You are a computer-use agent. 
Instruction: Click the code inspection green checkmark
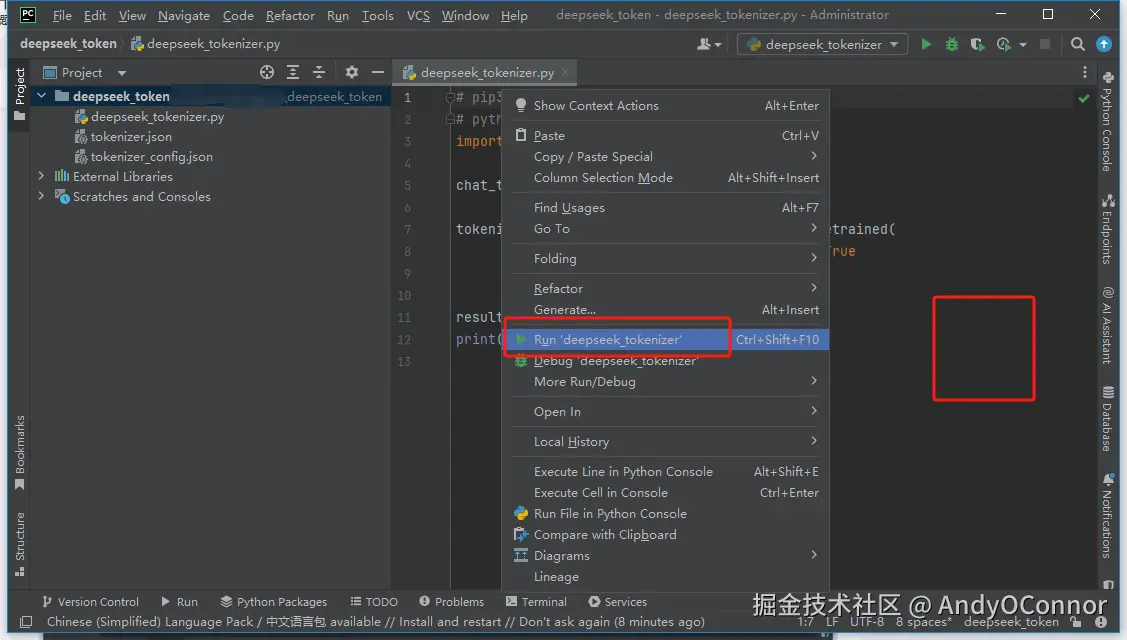[x=1084, y=99]
